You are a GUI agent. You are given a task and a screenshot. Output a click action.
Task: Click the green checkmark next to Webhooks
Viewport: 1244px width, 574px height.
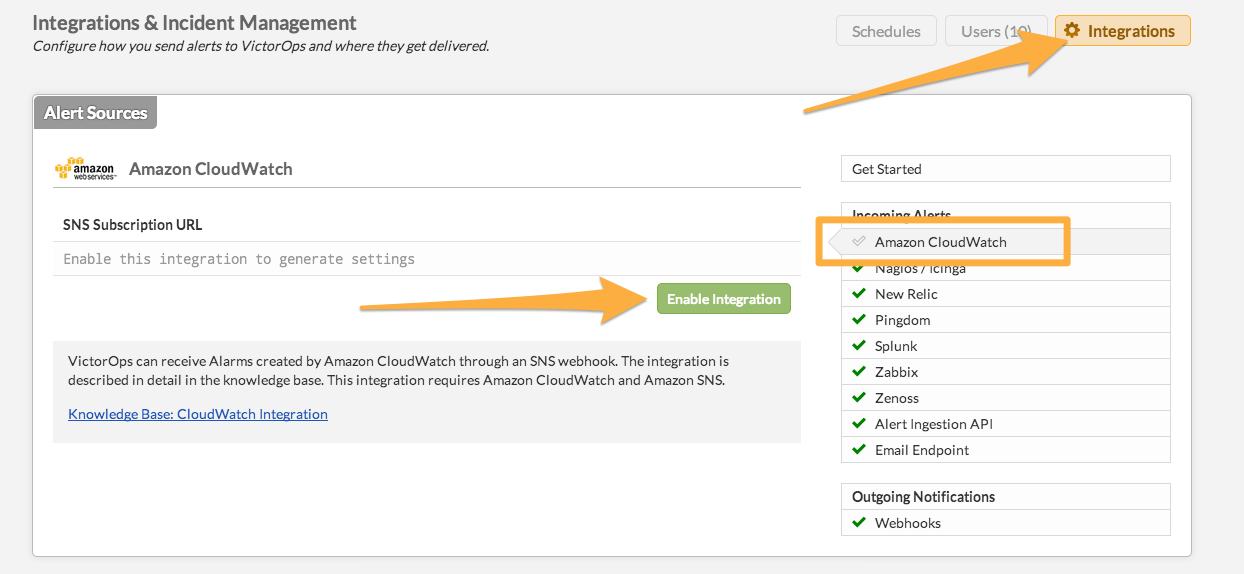pos(858,522)
